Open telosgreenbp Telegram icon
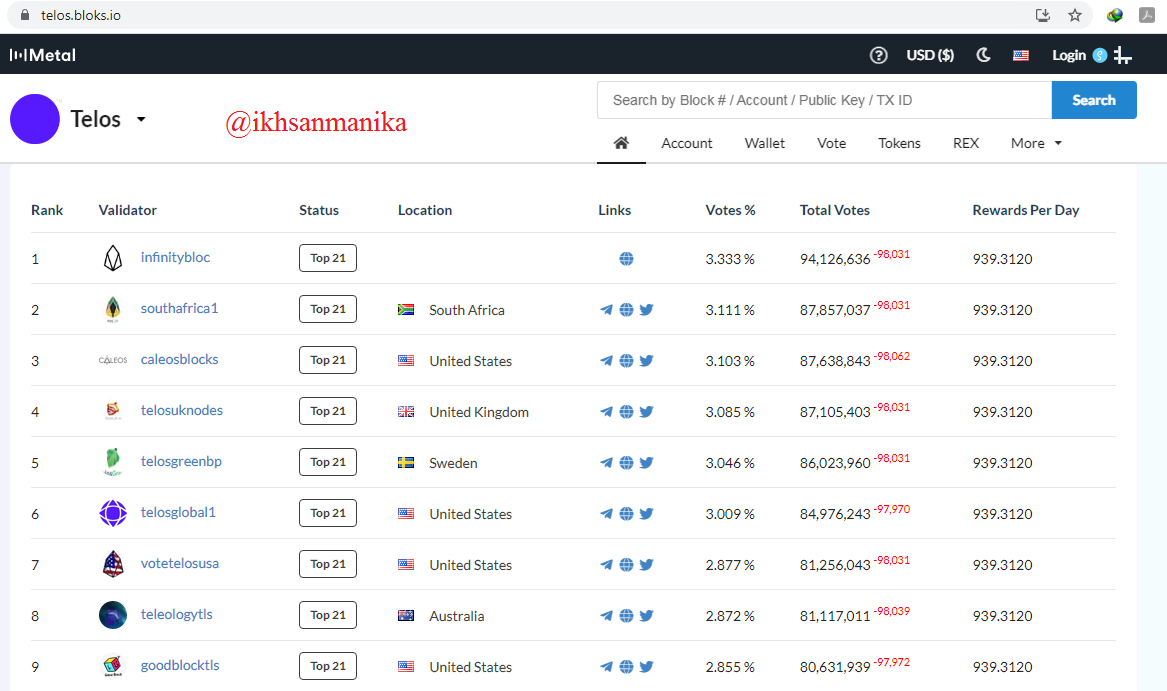 click(607, 462)
